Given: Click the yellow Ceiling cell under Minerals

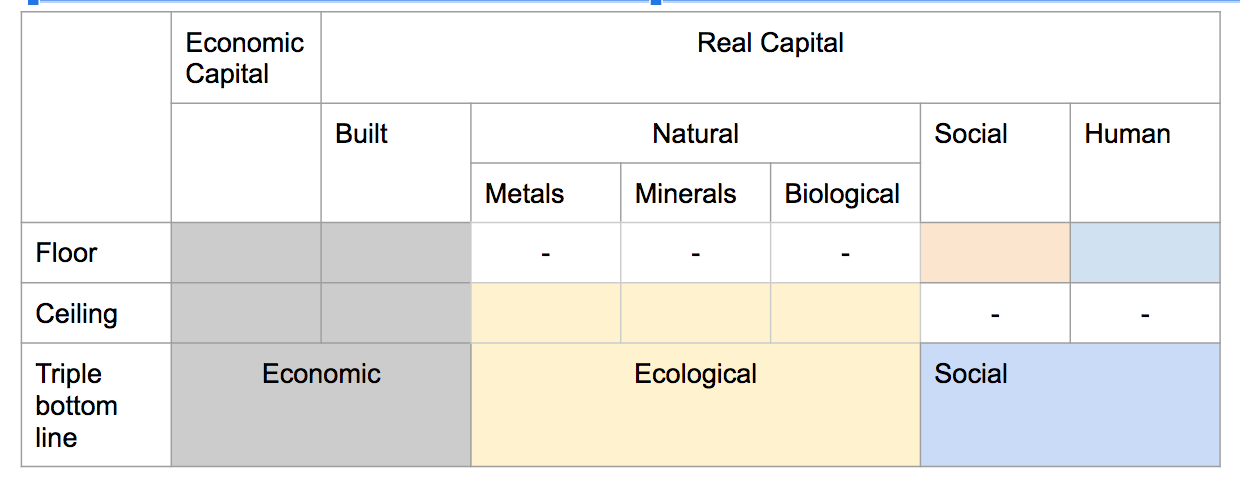Looking at the screenshot, I should tap(695, 314).
